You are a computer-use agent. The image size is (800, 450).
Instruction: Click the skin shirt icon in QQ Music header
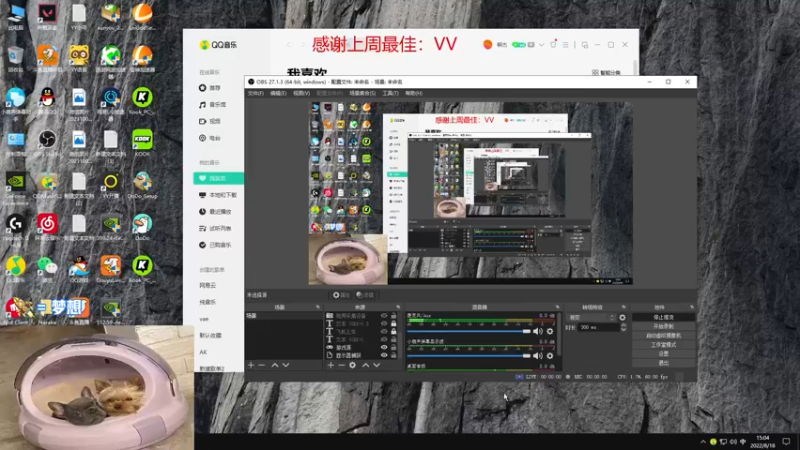(x=553, y=45)
